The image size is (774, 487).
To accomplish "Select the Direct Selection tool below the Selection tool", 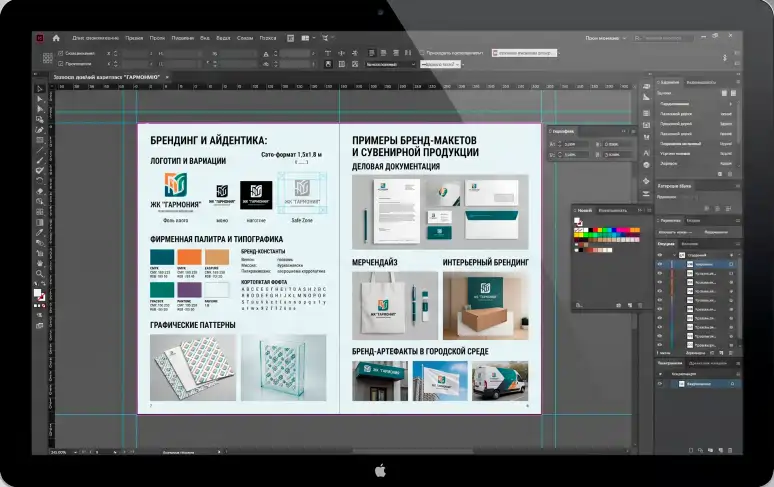I will pos(39,99).
